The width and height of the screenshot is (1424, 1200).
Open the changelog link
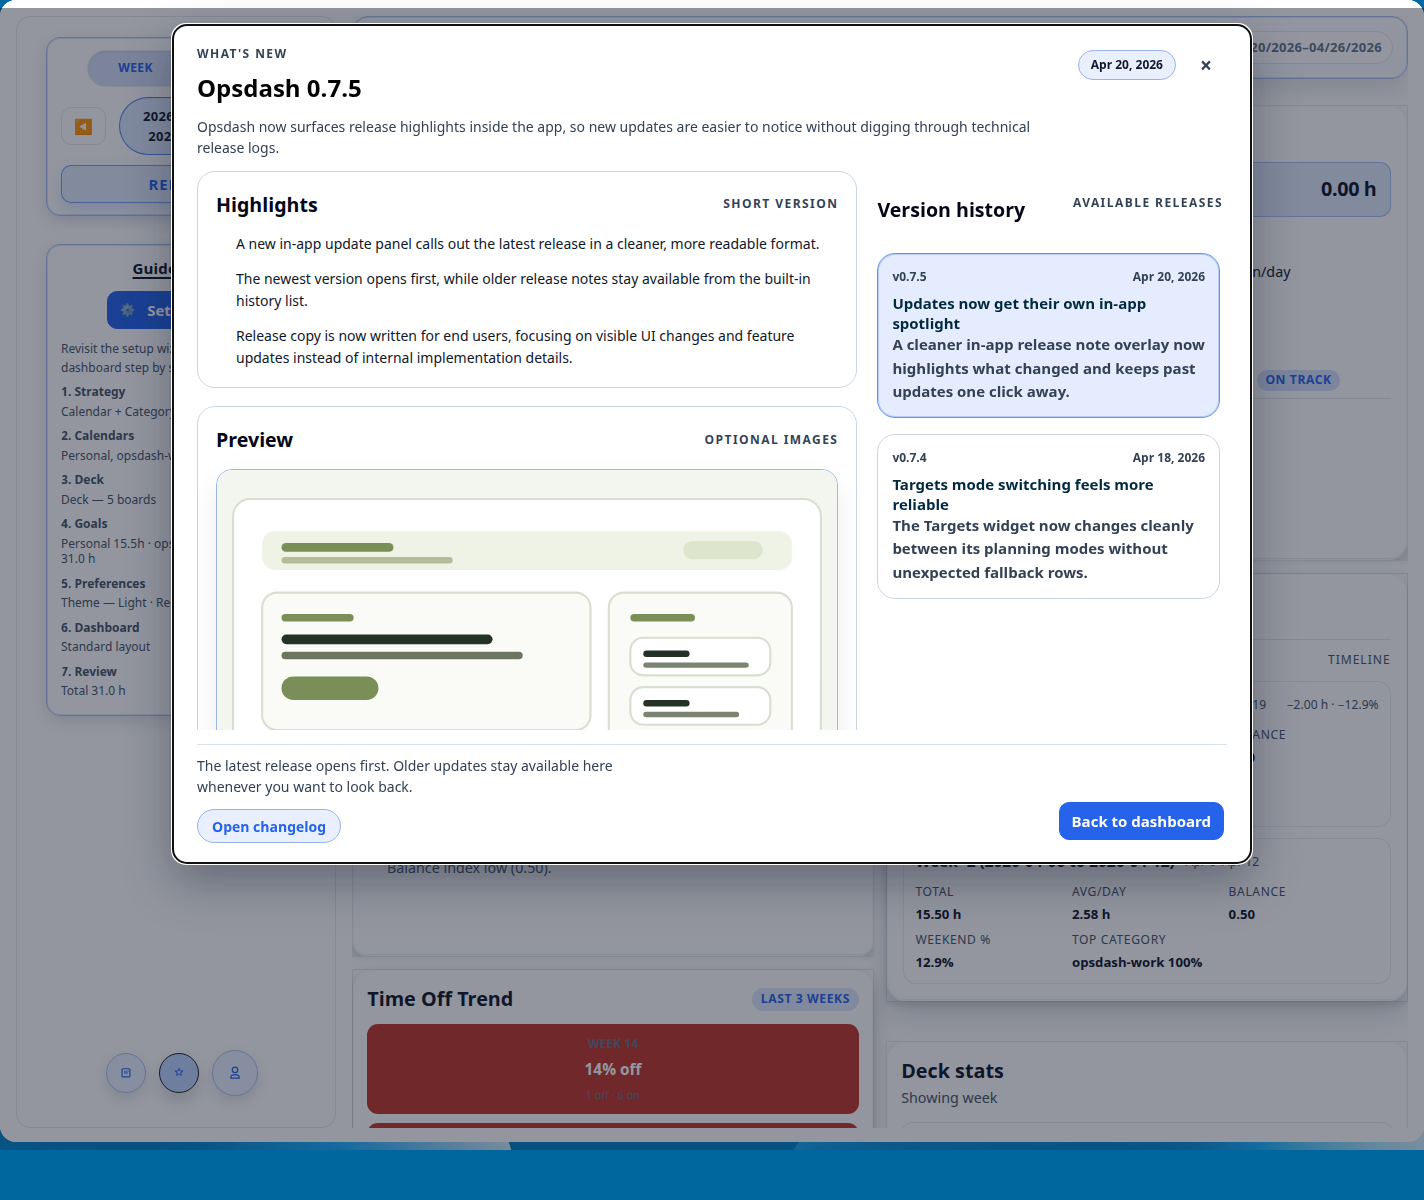(x=269, y=827)
